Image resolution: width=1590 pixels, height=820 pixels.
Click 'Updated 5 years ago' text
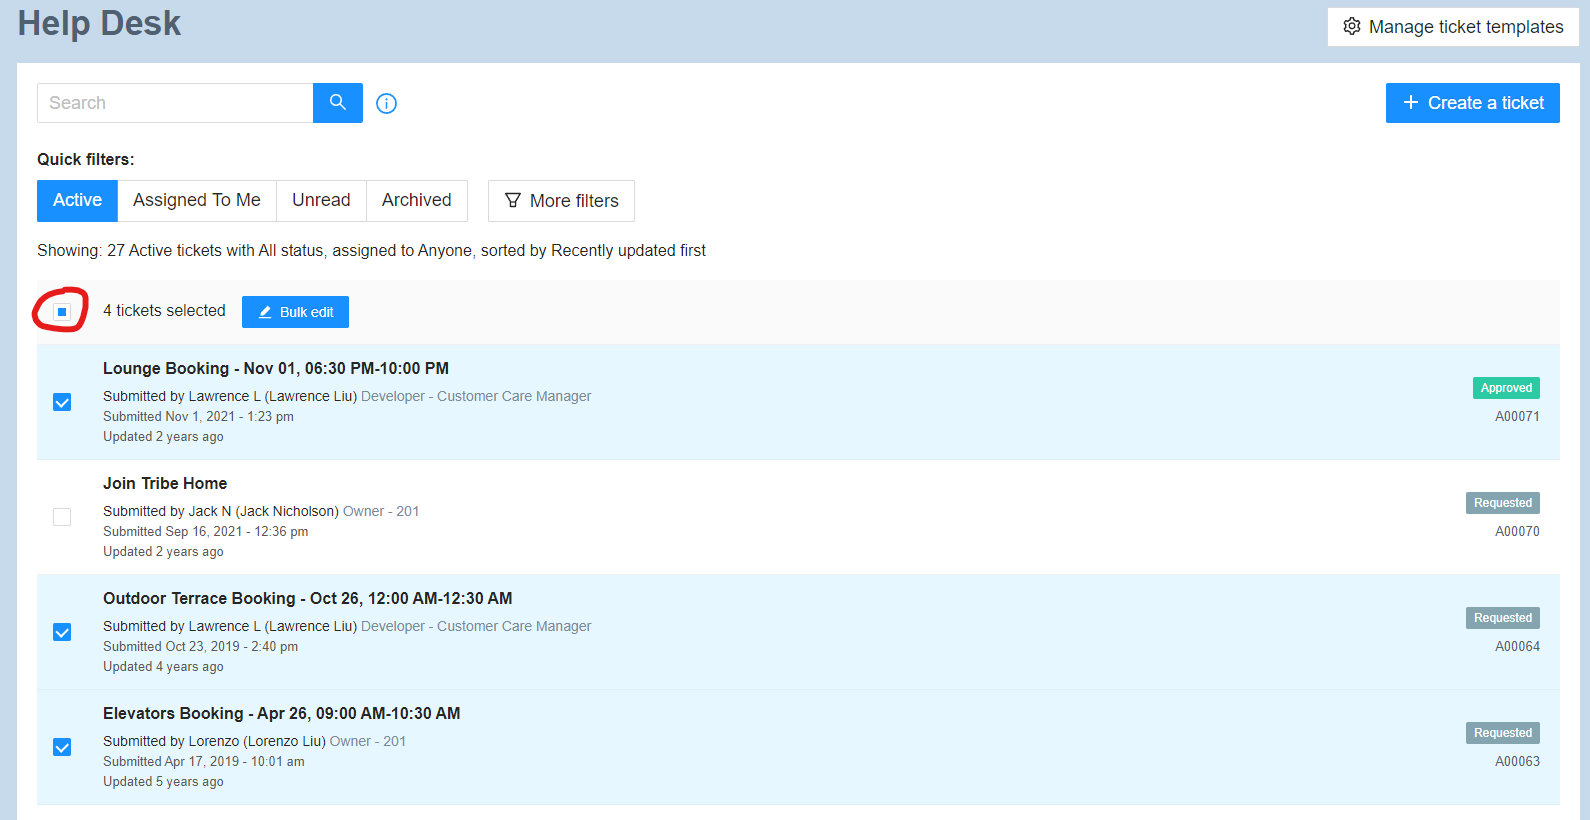pyautogui.click(x=163, y=781)
